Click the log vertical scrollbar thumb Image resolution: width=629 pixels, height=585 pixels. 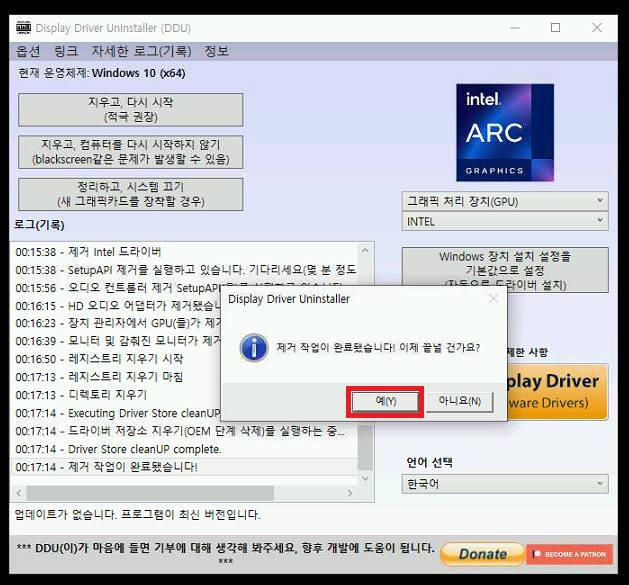pos(365,447)
